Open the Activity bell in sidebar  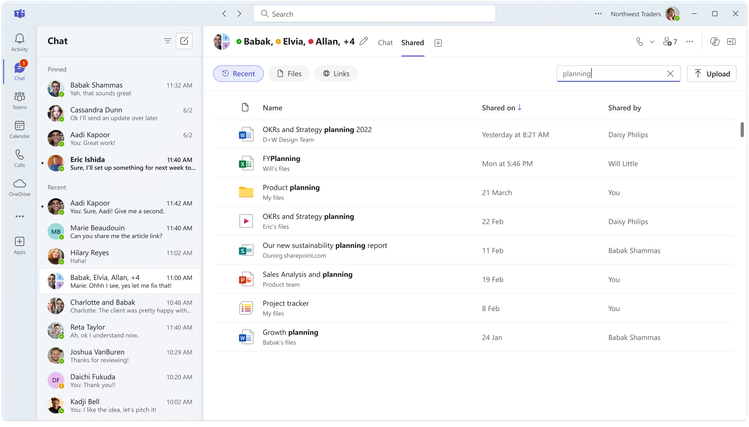[x=20, y=42]
